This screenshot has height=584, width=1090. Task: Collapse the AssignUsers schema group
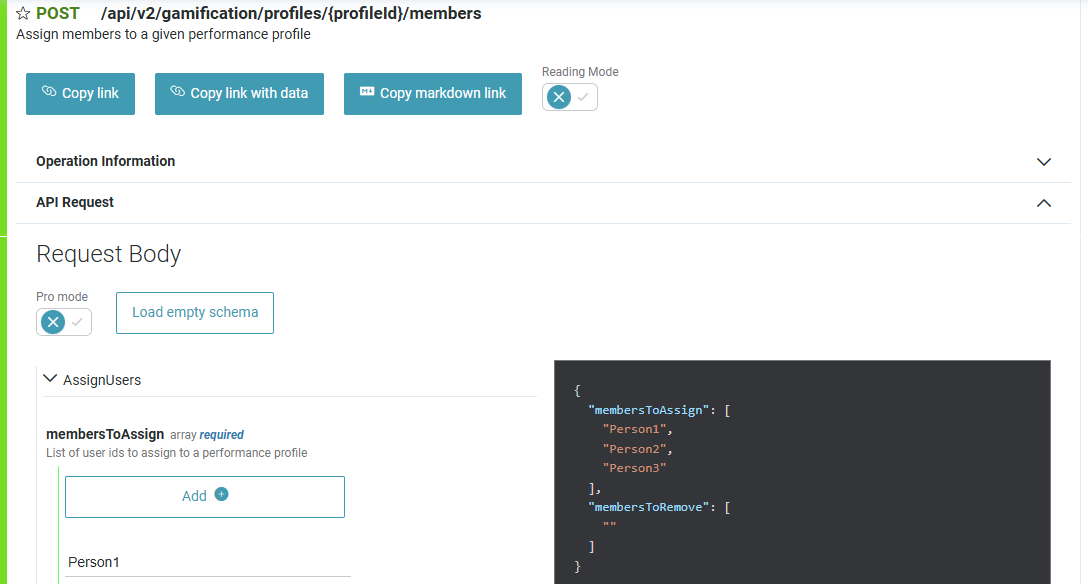point(50,379)
